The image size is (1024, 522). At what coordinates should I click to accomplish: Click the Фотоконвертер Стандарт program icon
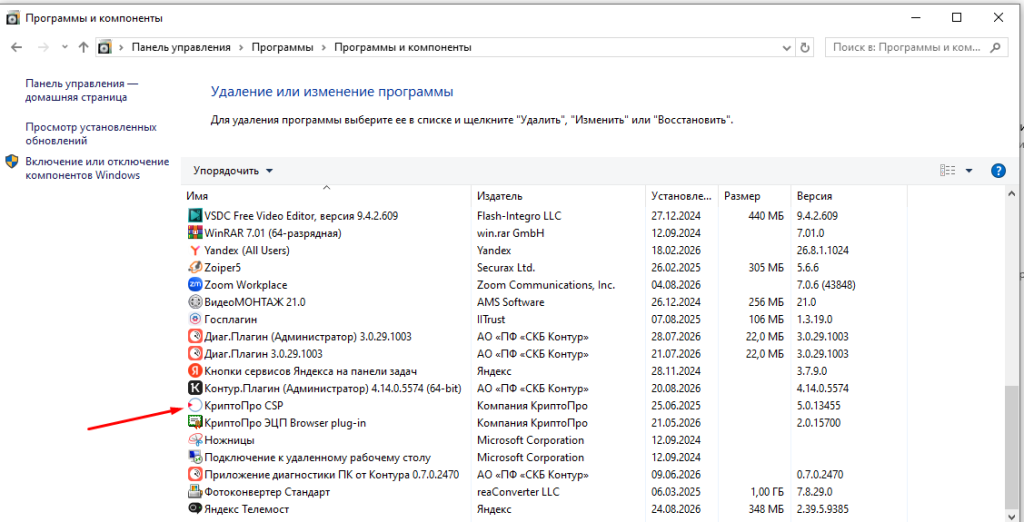point(194,491)
